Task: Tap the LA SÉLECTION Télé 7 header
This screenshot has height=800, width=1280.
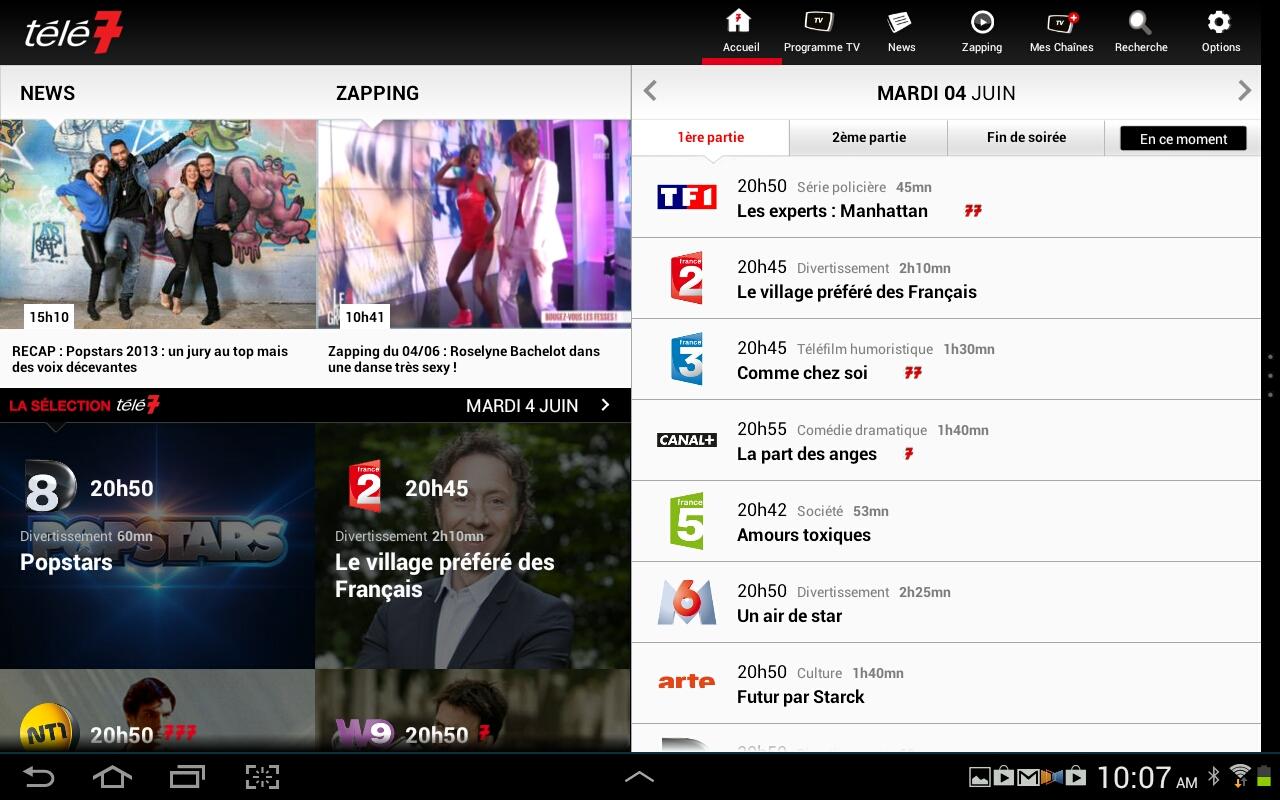Action: [x=85, y=405]
